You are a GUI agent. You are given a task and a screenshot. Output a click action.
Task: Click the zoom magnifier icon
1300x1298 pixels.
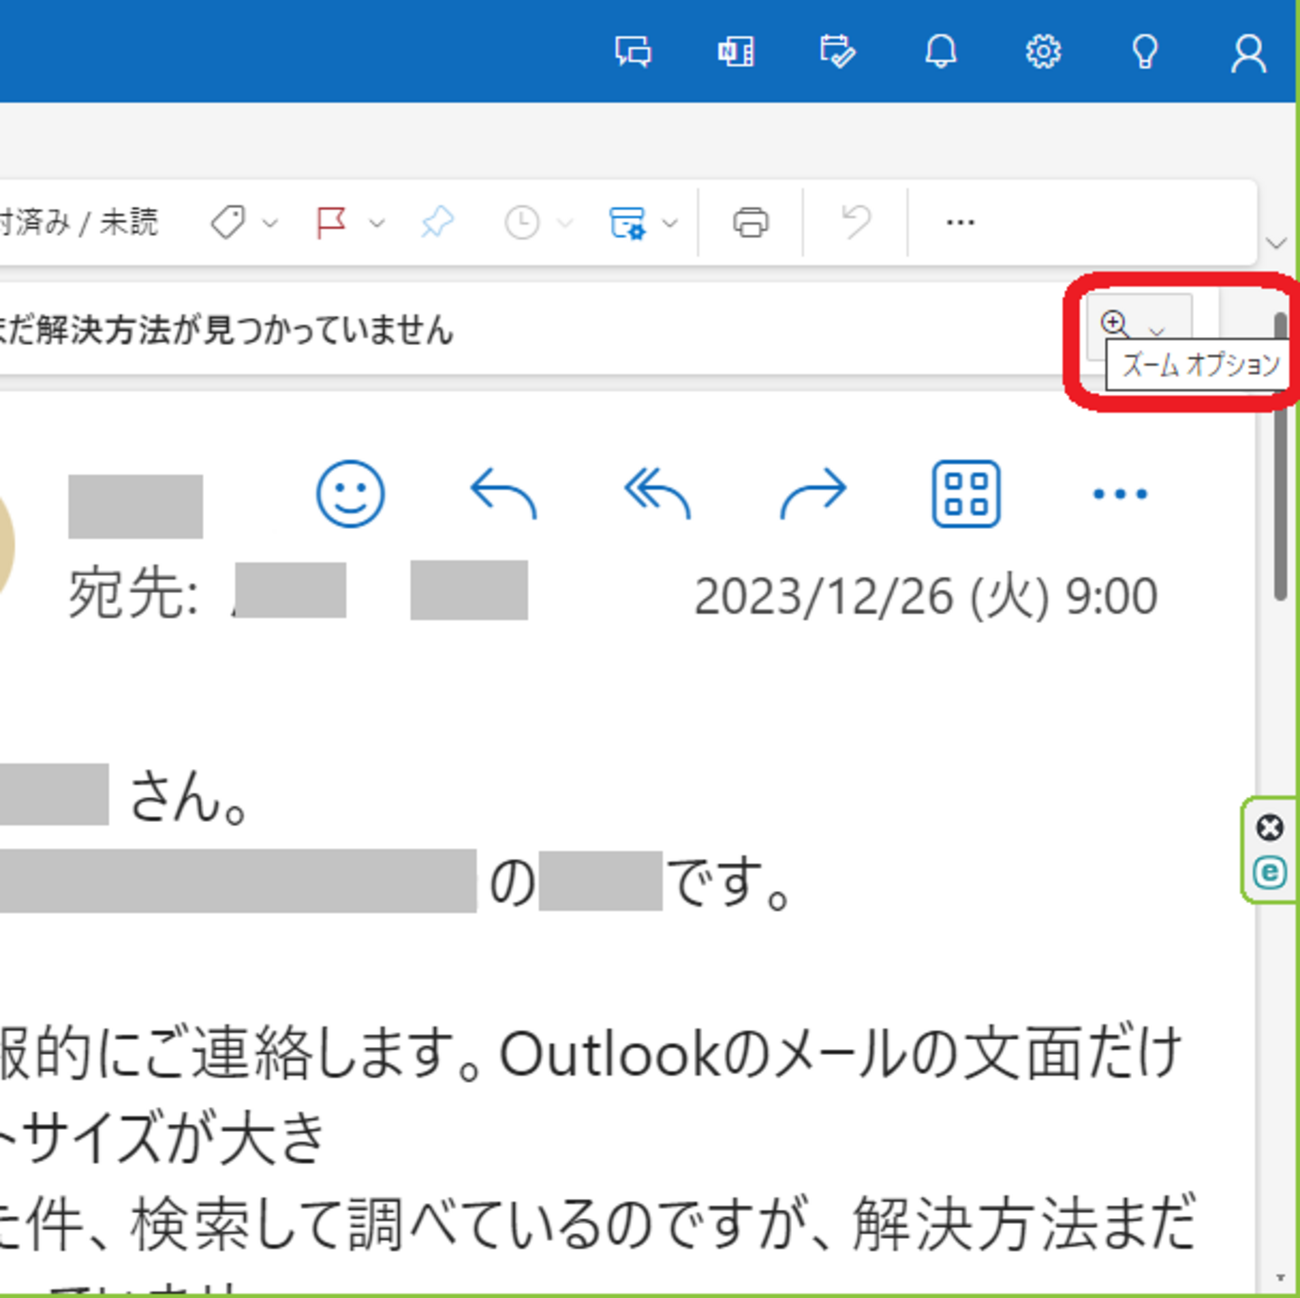tap(1115, 324)
